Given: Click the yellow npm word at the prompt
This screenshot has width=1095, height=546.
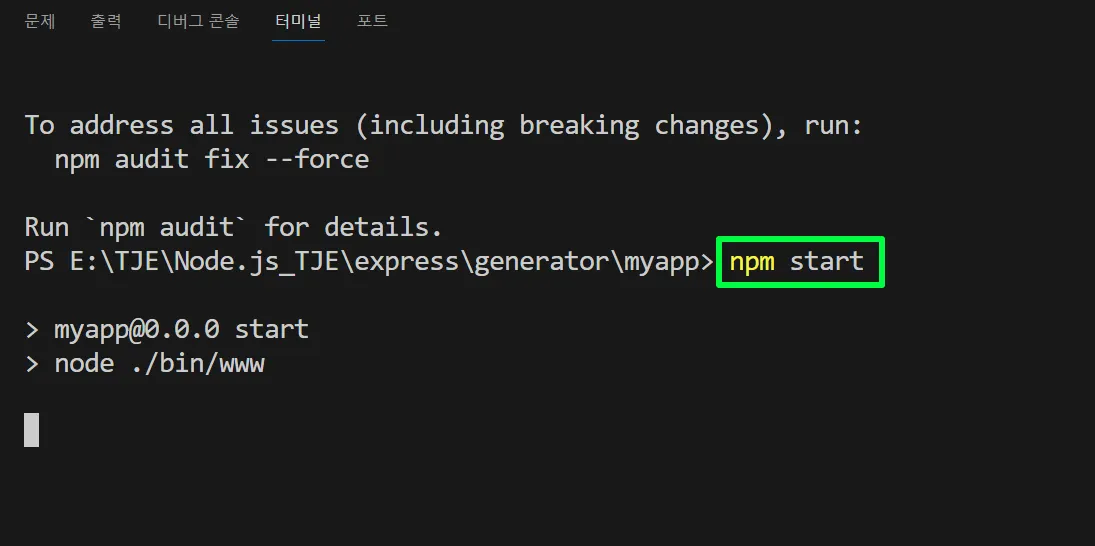Looking at the screenshot, I should pos(752,262).
